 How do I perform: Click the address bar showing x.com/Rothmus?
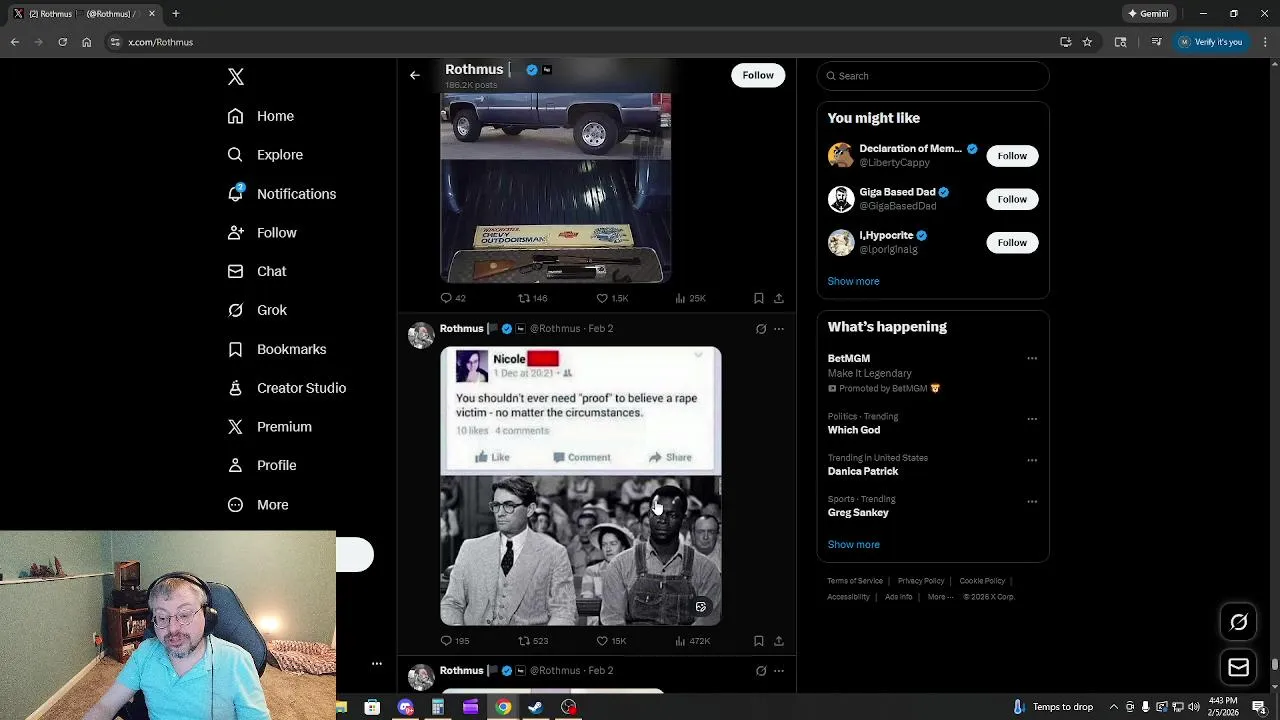tap(580, 42)
